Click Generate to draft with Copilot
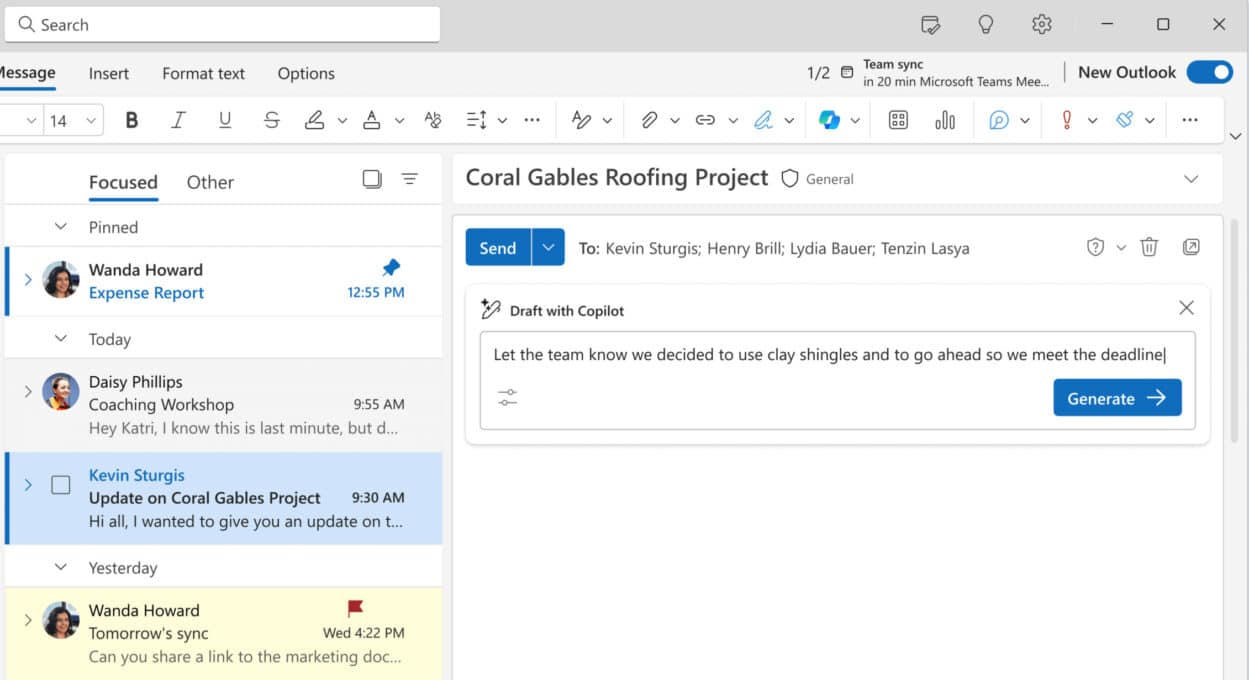Image resolution: width=1249 pixels, height=680 pixels. 1117,398
